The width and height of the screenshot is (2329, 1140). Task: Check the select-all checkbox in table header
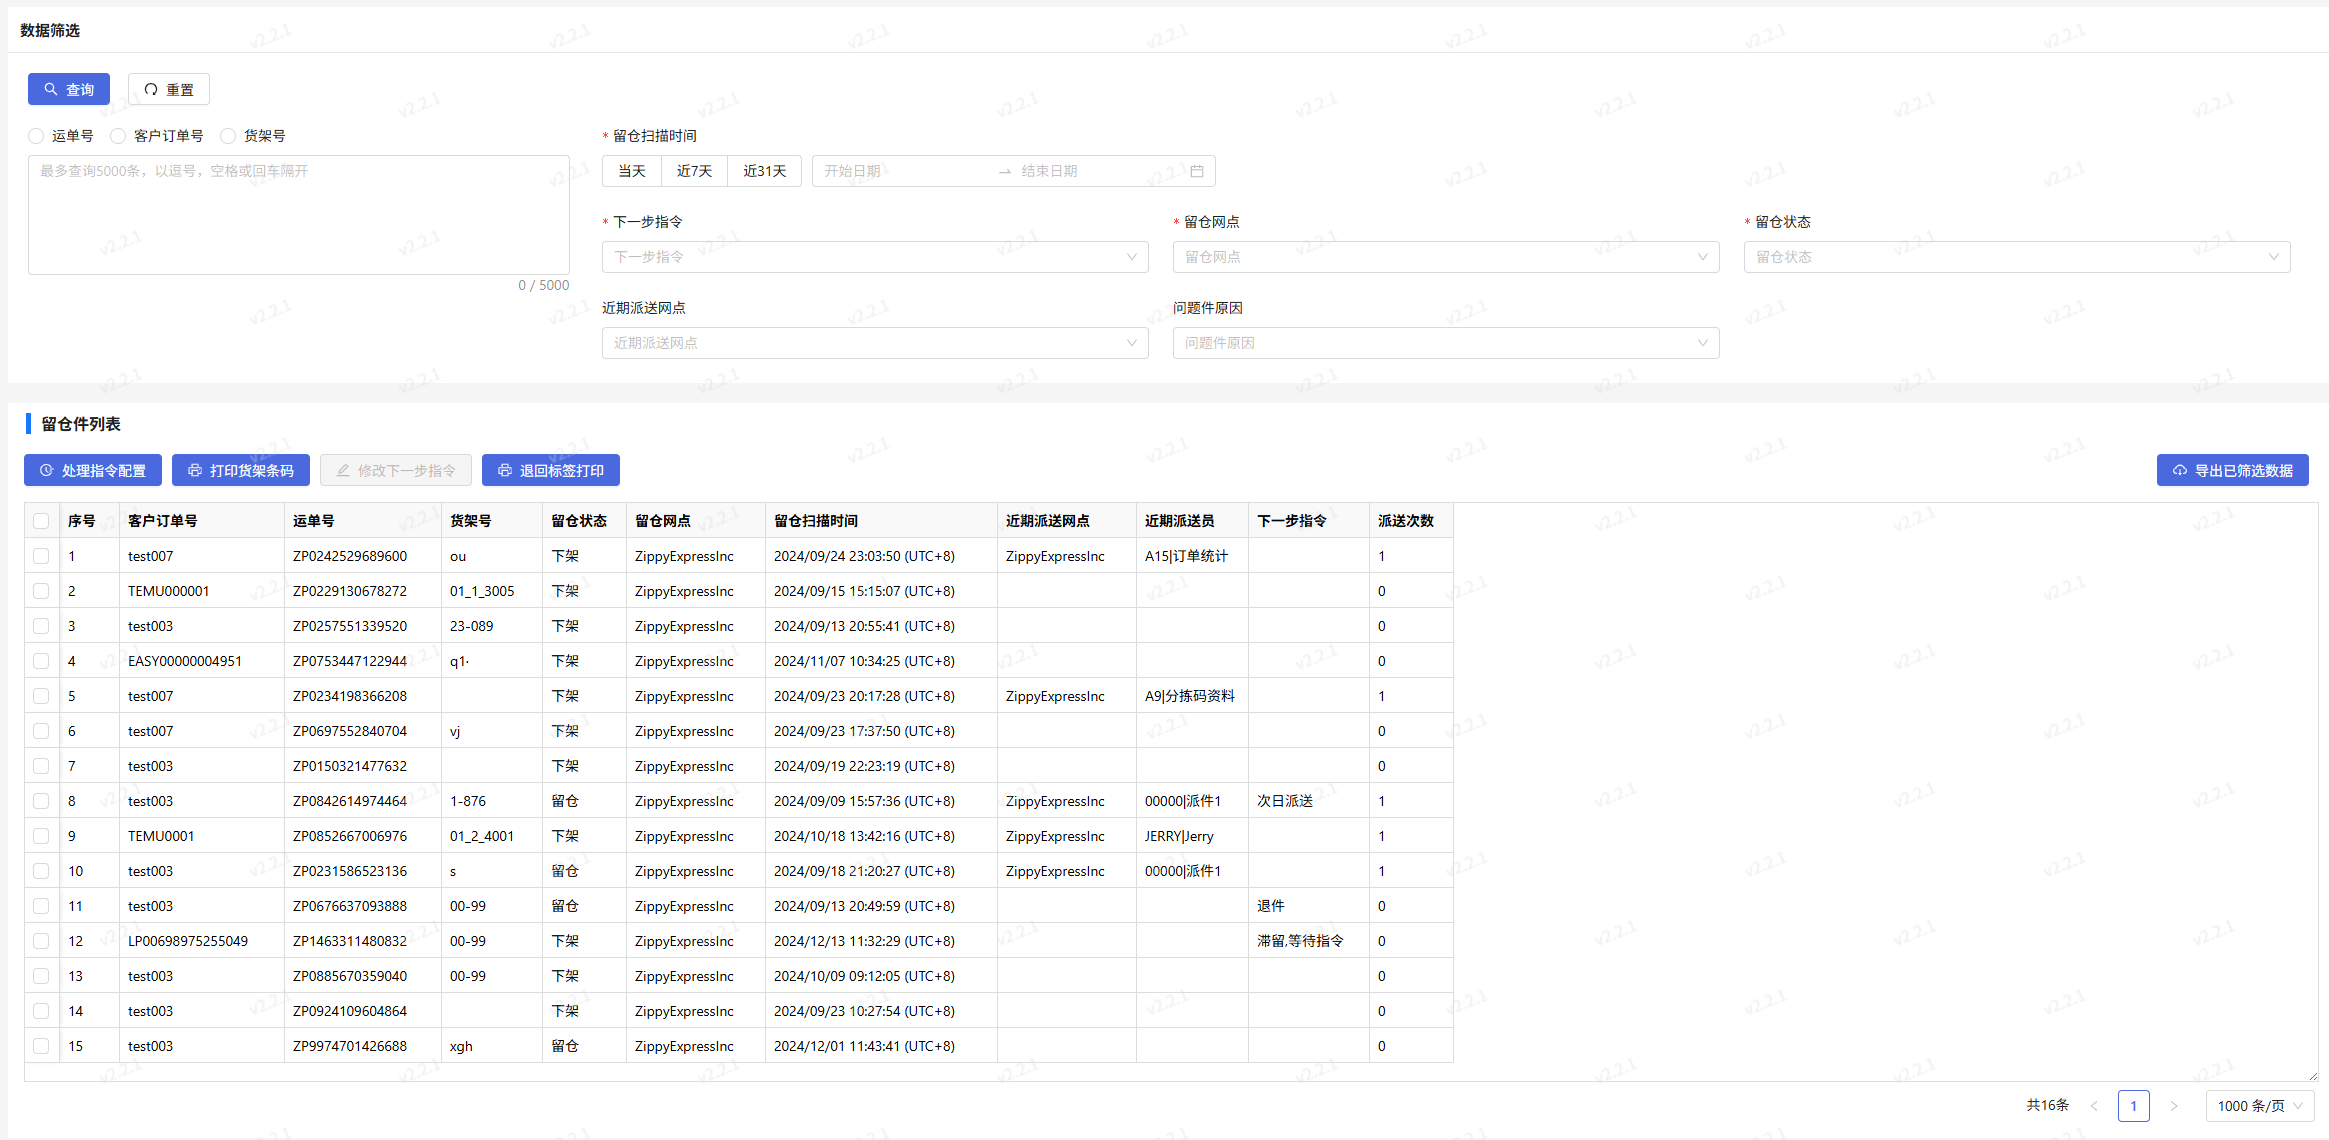[41, 521]
